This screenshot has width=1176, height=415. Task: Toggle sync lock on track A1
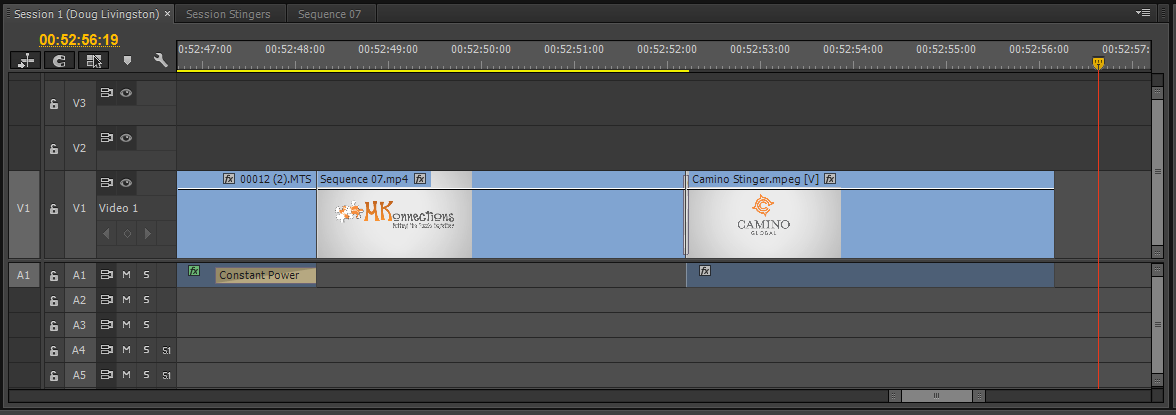106,275
